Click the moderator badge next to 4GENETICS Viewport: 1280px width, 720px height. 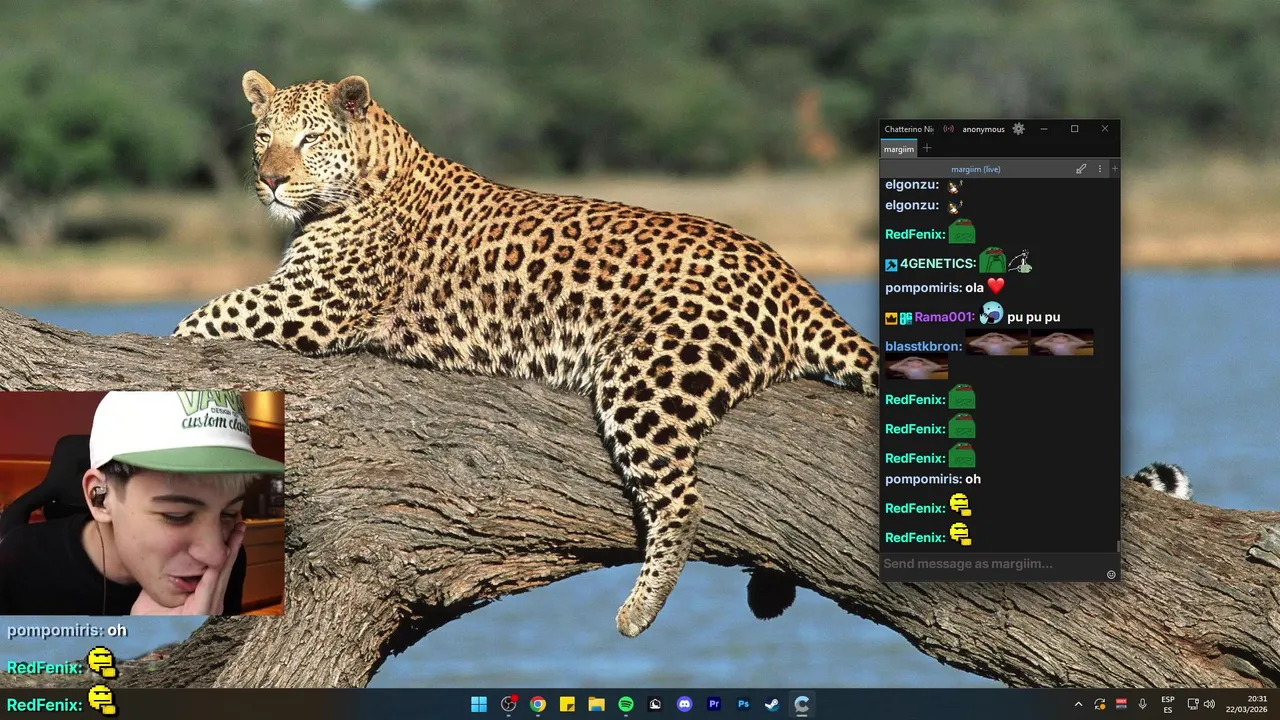pos(891,265)
